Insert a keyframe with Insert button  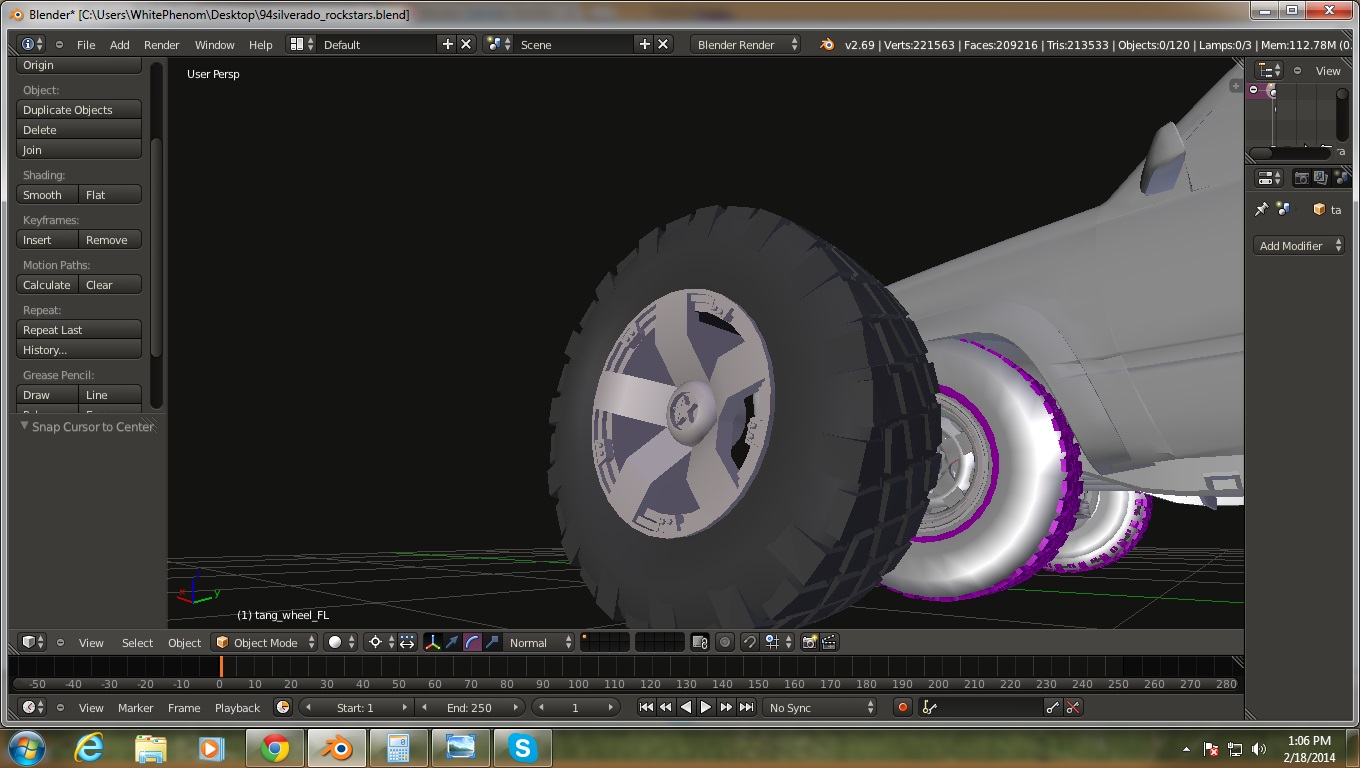[x=48, y=240]
